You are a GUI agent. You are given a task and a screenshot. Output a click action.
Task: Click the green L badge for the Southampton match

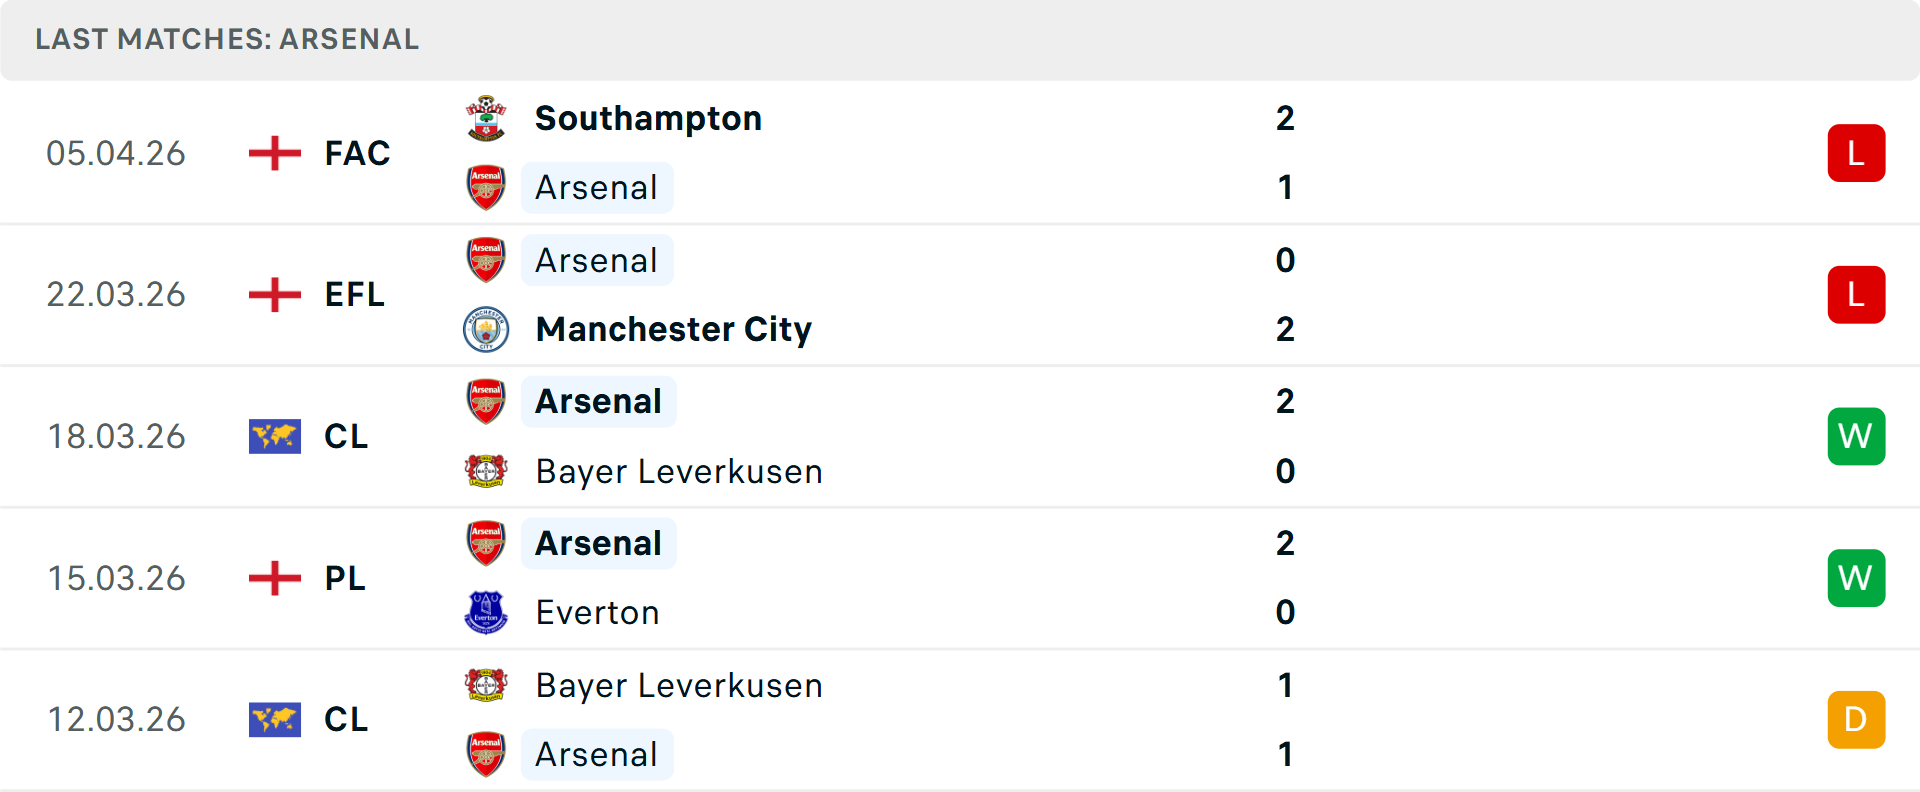point(1856,152)
